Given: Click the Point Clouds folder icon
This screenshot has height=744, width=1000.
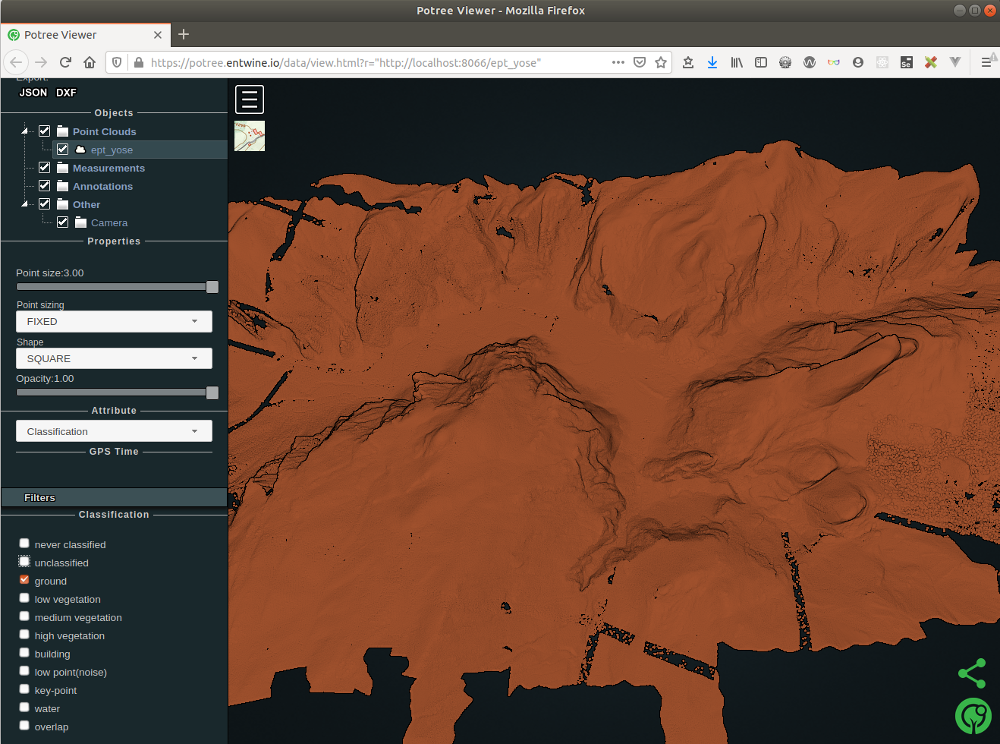Looking at the screenshot, I should 62,131.
